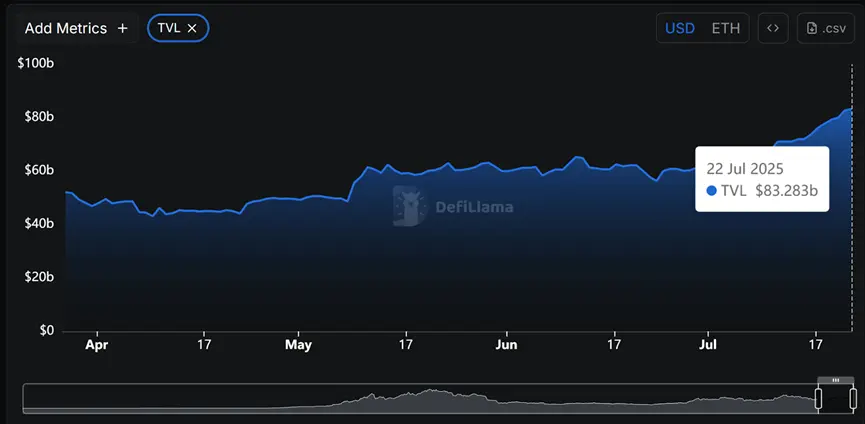Viewport: 865px width, 424px height.
Task: Click the plus icon beside Add Metrics
Action: click(123, 29)
